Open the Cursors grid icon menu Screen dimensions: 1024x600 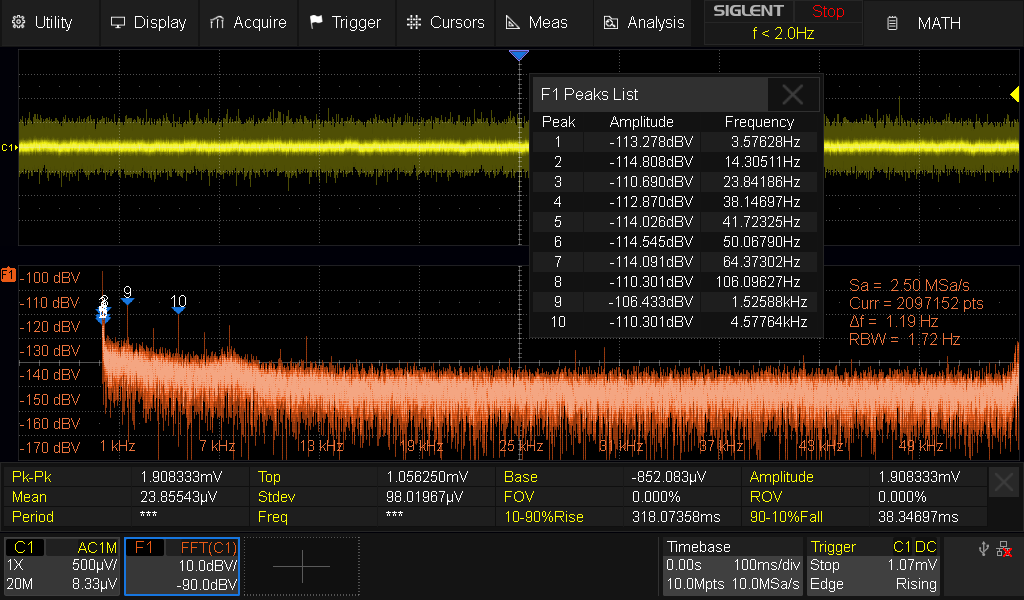coord(414,22)
